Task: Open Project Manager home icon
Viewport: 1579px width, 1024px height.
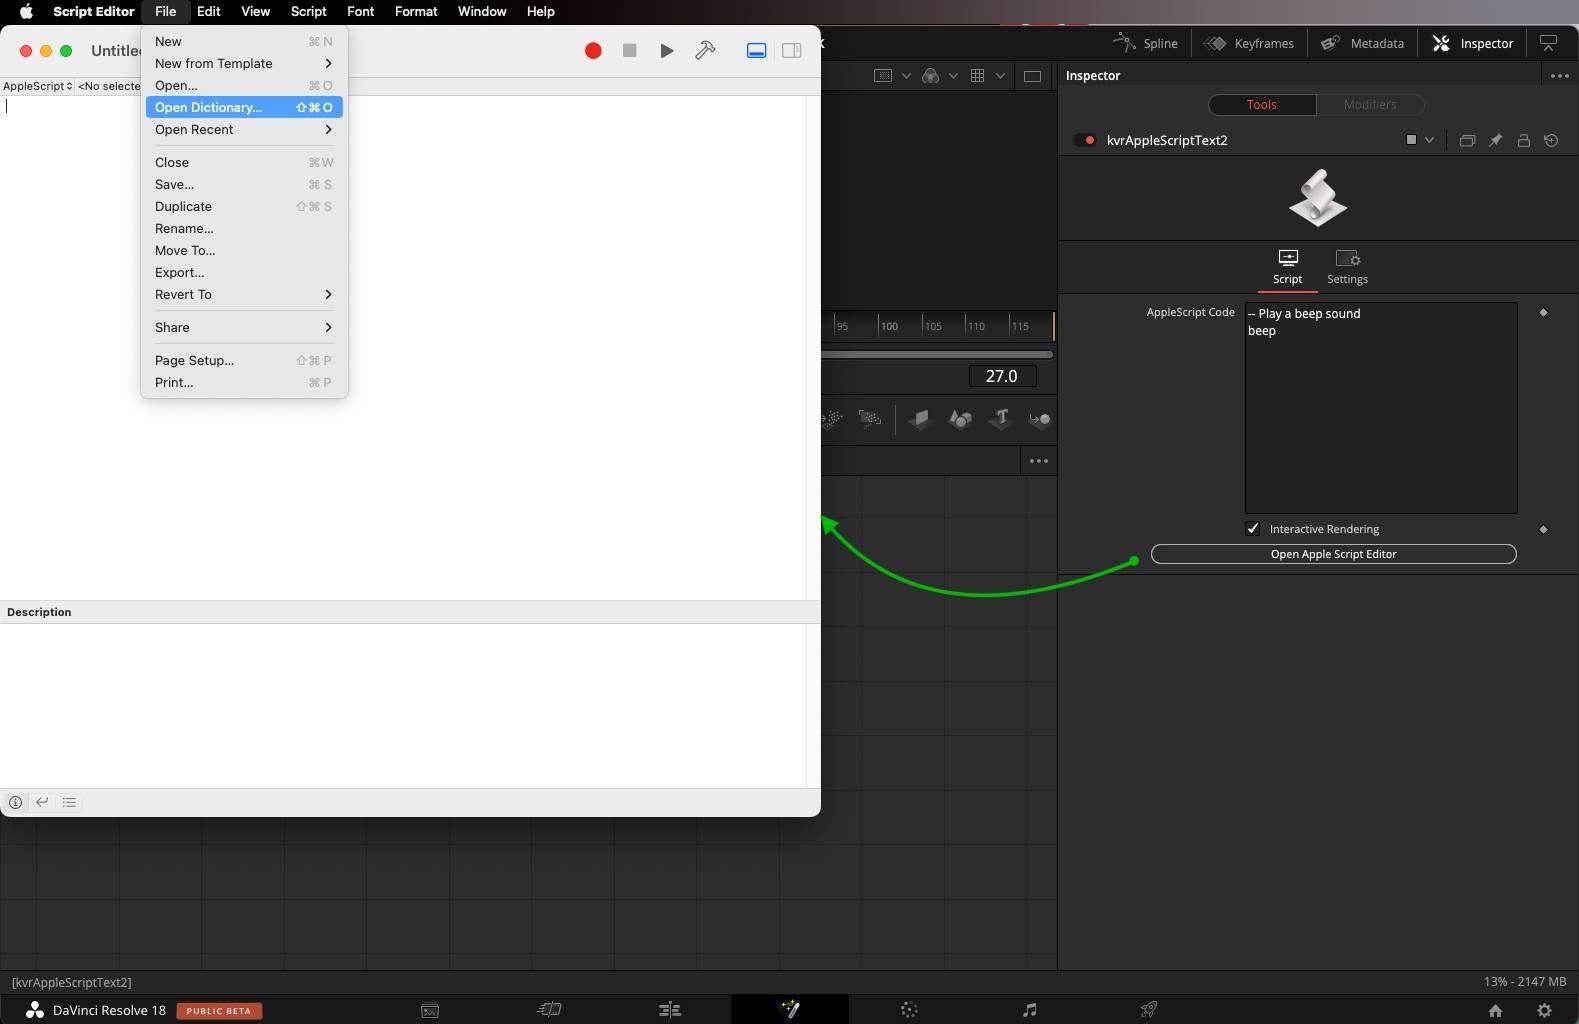Action: click(1495, 1011)
